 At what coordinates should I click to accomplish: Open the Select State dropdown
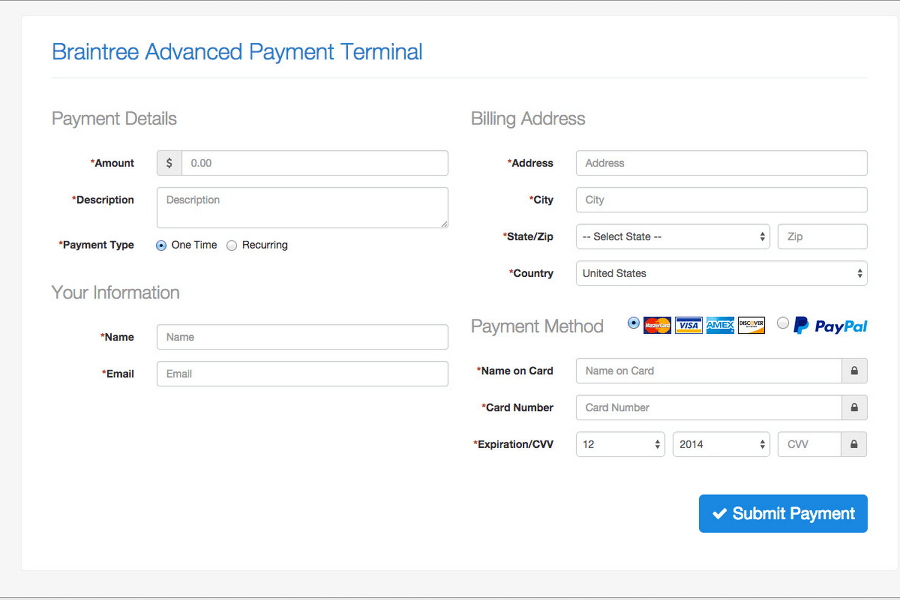(672, 237)
